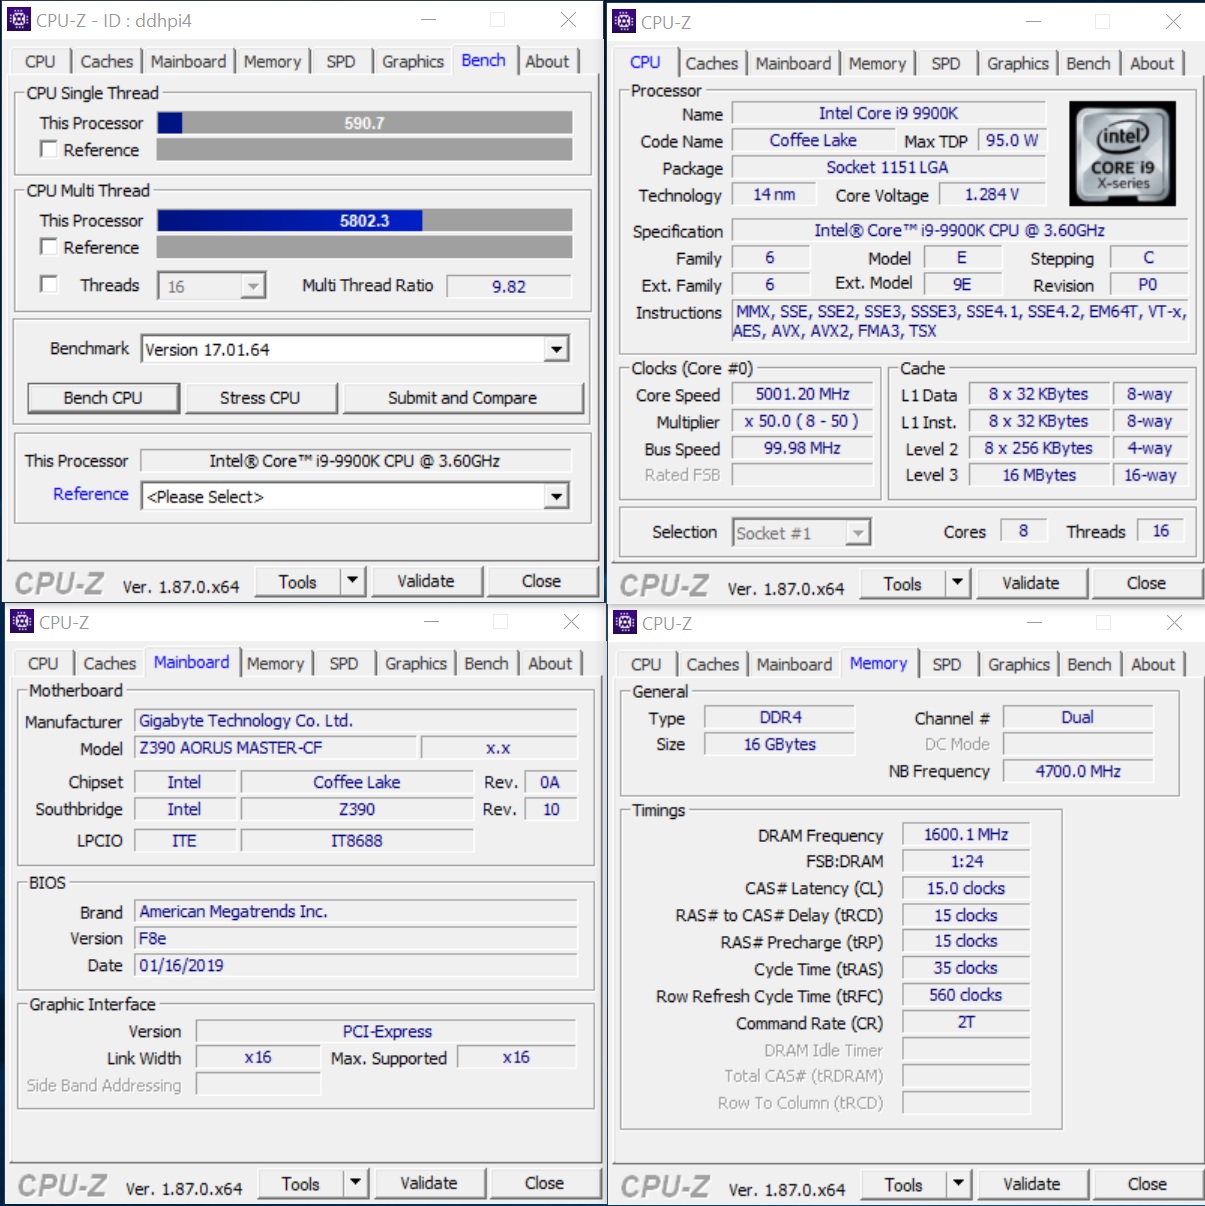Click the Command Rate value '2T'
Viewport: 1205px width, 1206px height.
point(966,1022)
